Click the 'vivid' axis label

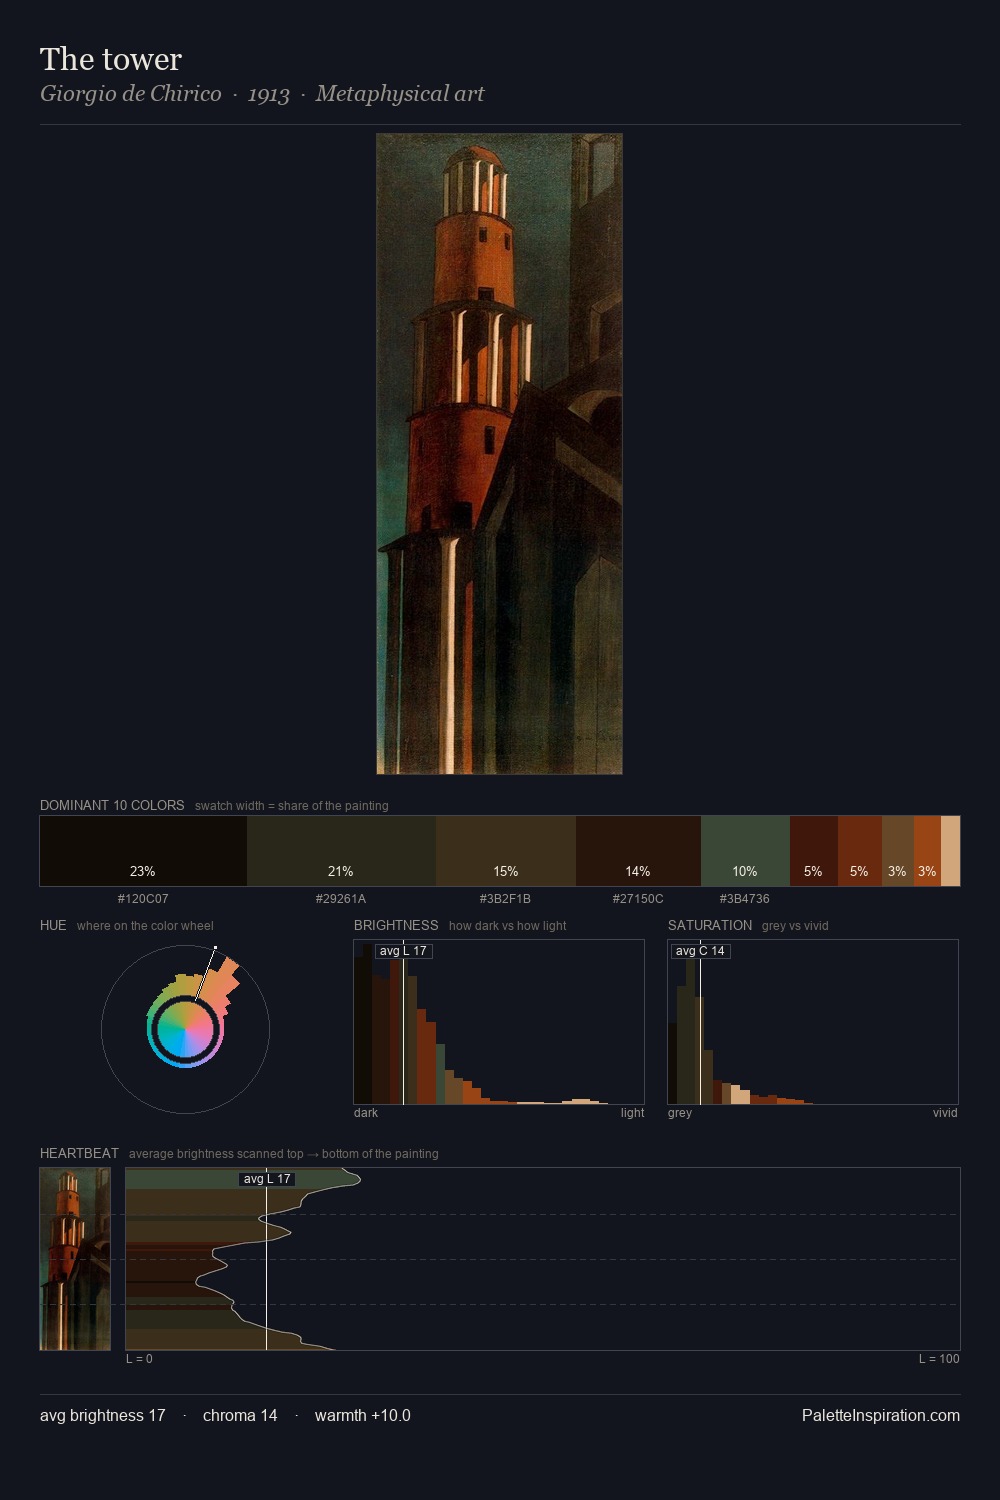point(945,1113)
